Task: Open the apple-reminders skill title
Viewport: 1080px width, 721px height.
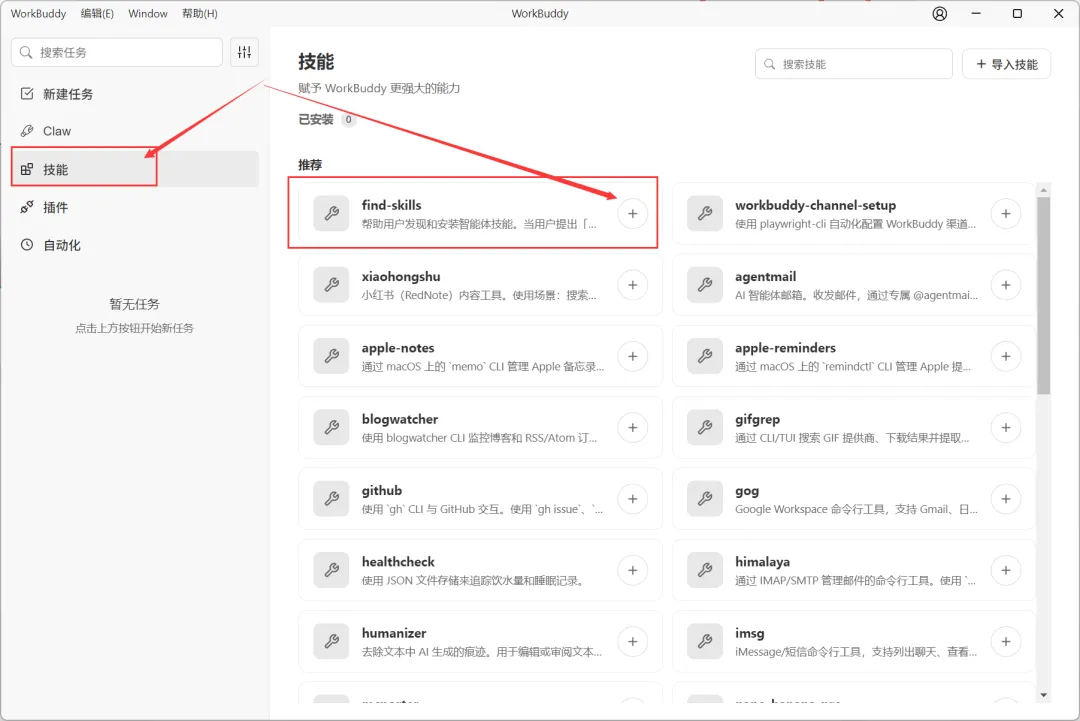Action: pyautogui.click(x=785, y=348)
